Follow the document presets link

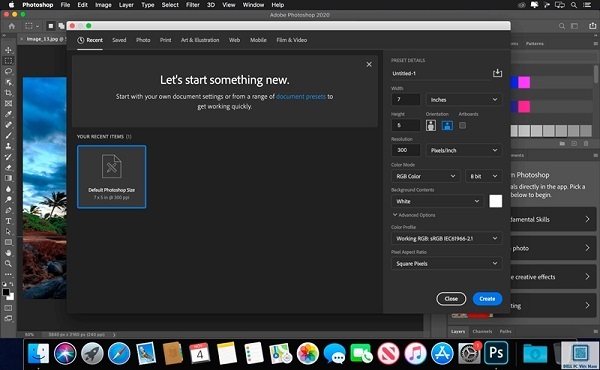point(301,96)
